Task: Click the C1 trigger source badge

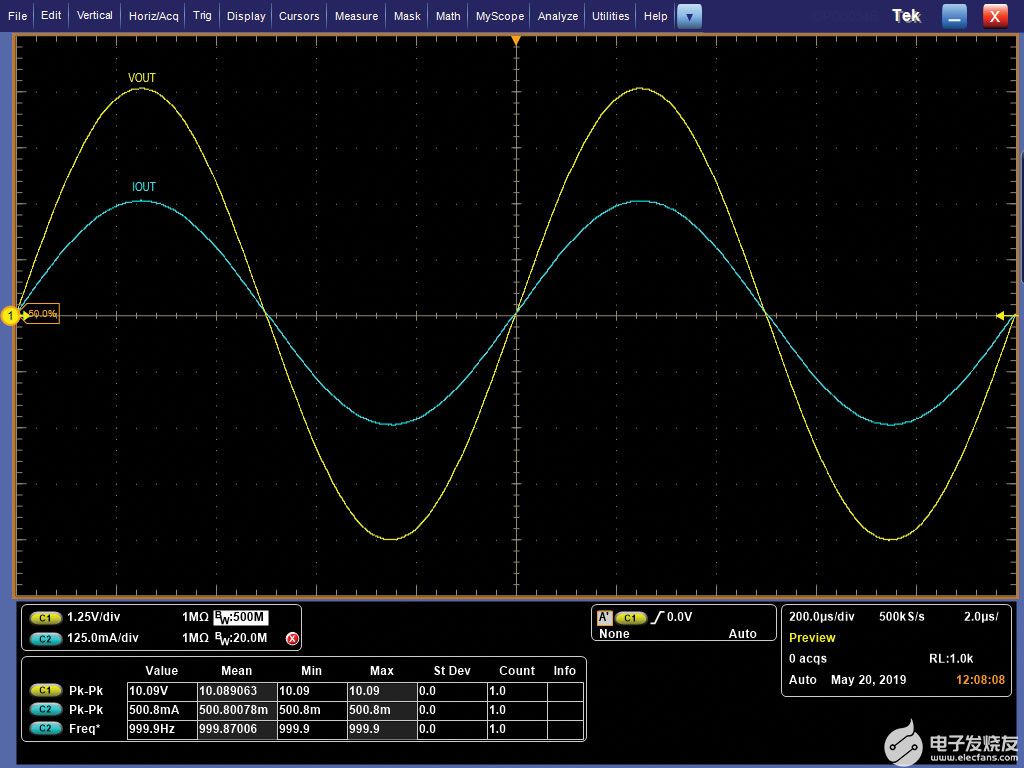Action: (x=631, y=617)
